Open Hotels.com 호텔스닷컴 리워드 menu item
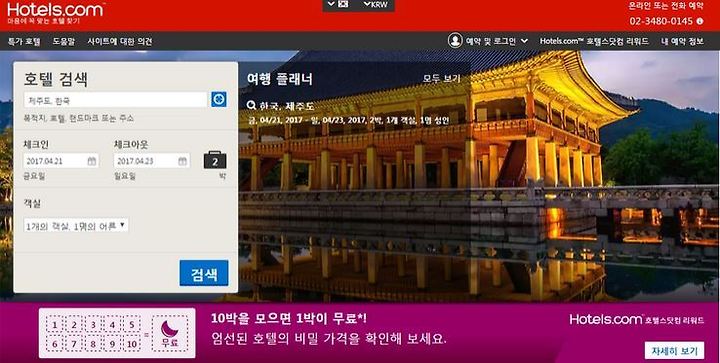The height and width of the screenshot is (363, 720). 594,41
